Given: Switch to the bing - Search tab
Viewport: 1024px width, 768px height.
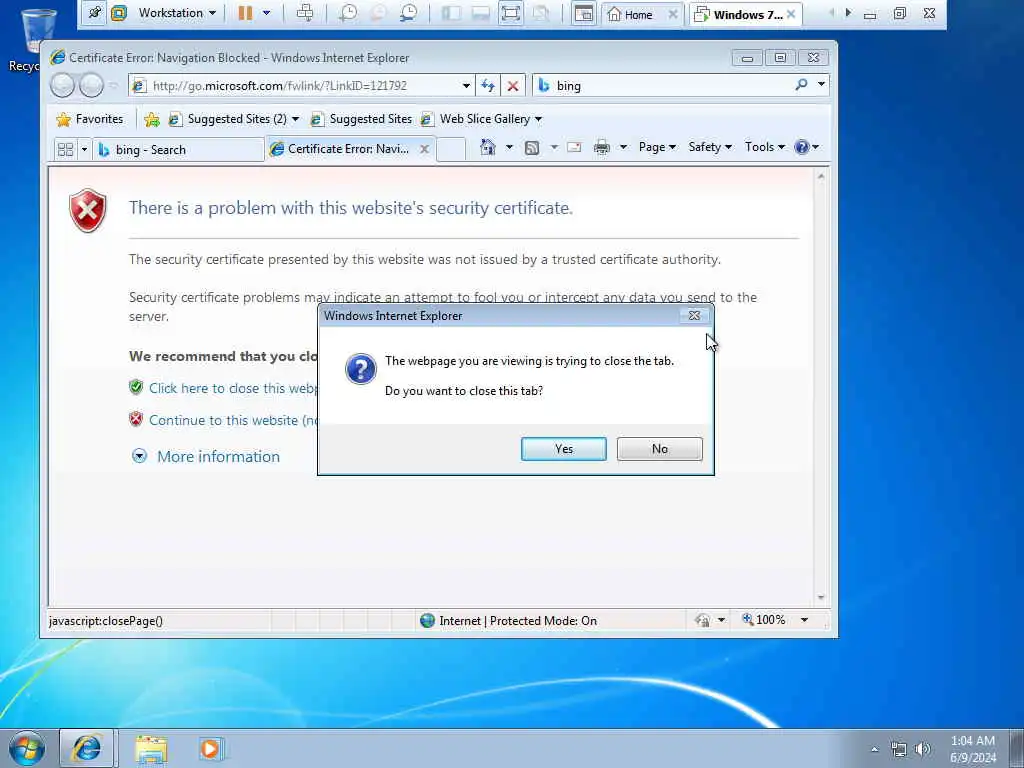Looking at the screenshot, I should (x=178, y=150).
